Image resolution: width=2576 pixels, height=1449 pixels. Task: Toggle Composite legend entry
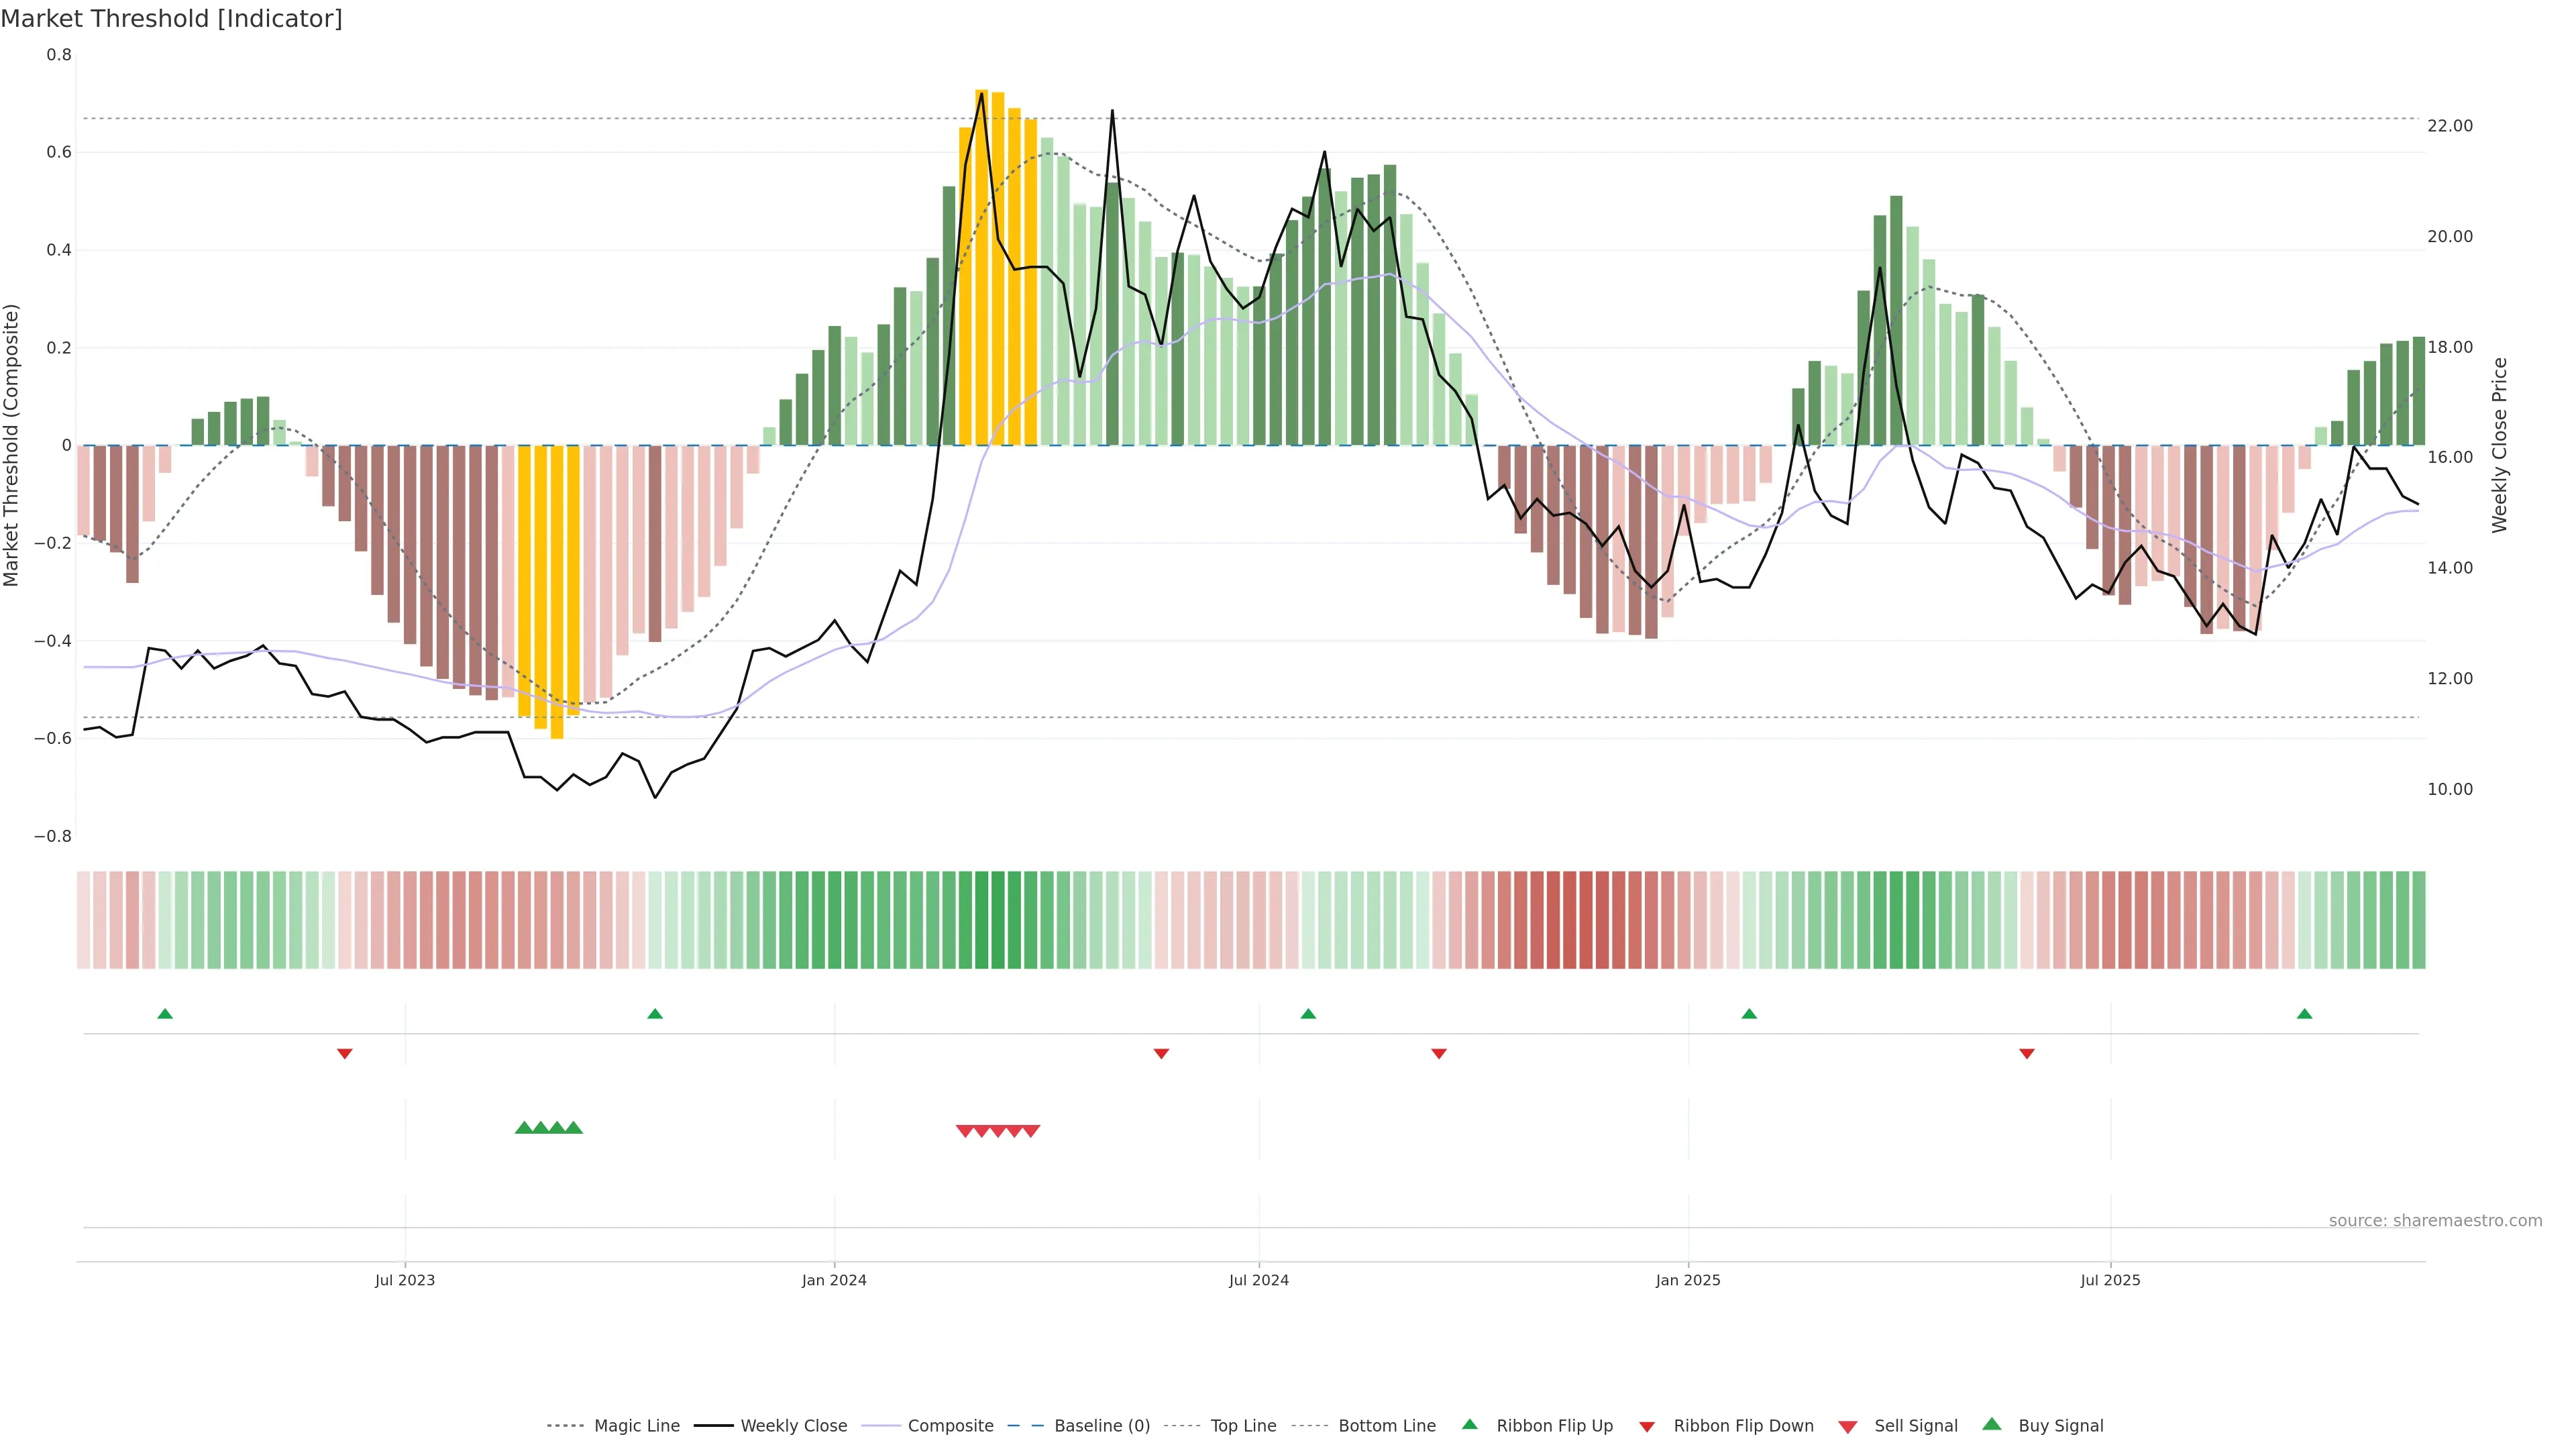click(x=950, y=1426)
